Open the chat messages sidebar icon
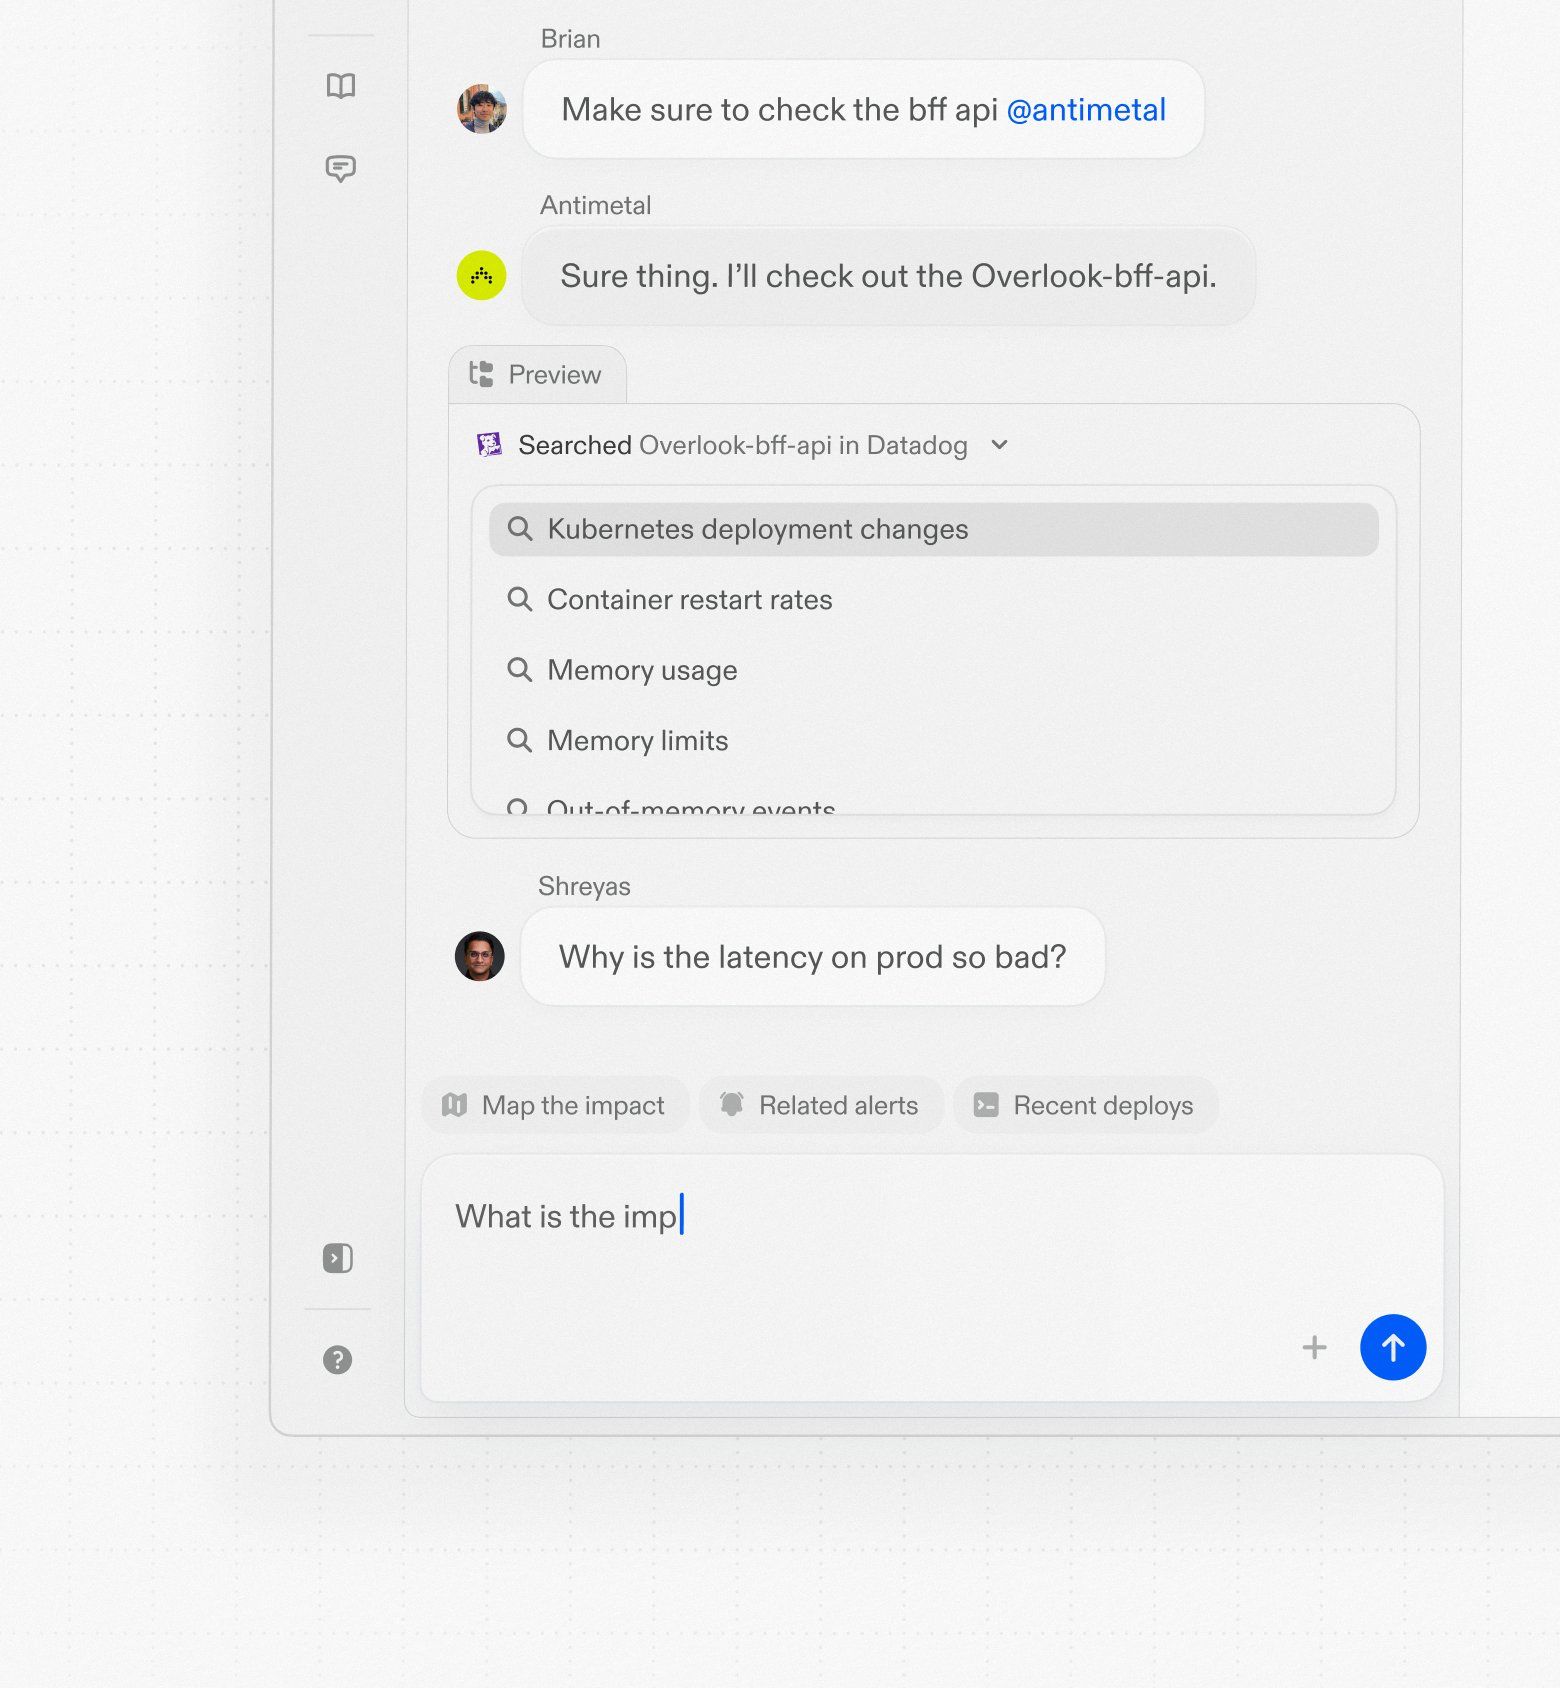The height and width of the screenshot is (1688, 1560). click(x=341, y=168)
